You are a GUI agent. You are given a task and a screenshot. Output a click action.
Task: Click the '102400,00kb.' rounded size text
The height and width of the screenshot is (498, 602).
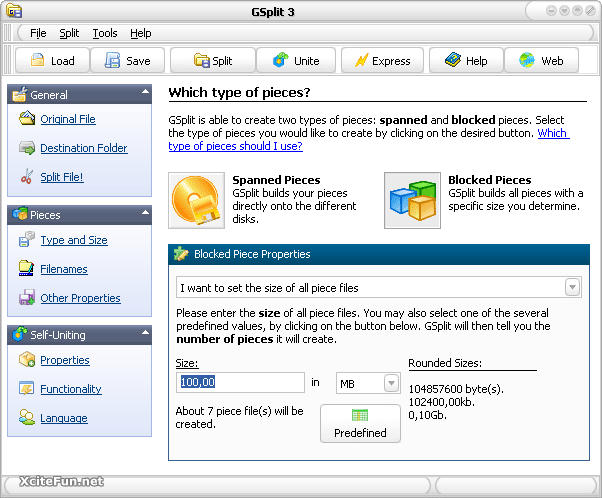pos(442,402)
